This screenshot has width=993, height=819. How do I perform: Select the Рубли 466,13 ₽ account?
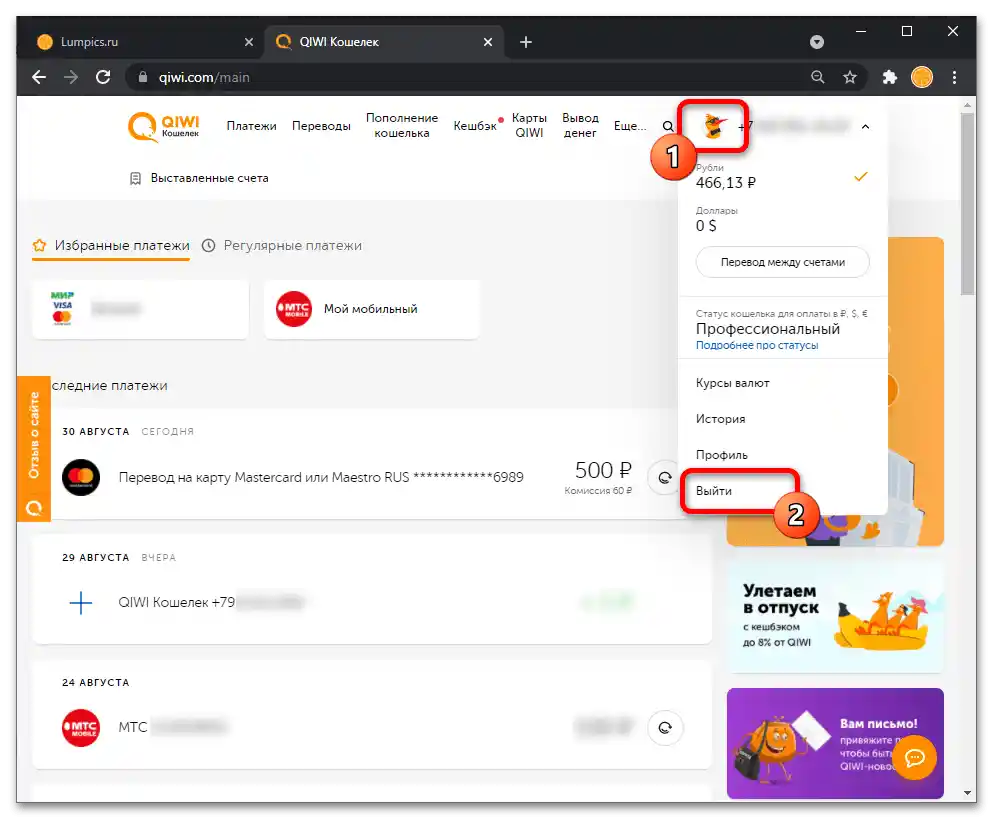click(x=782, y=177)
